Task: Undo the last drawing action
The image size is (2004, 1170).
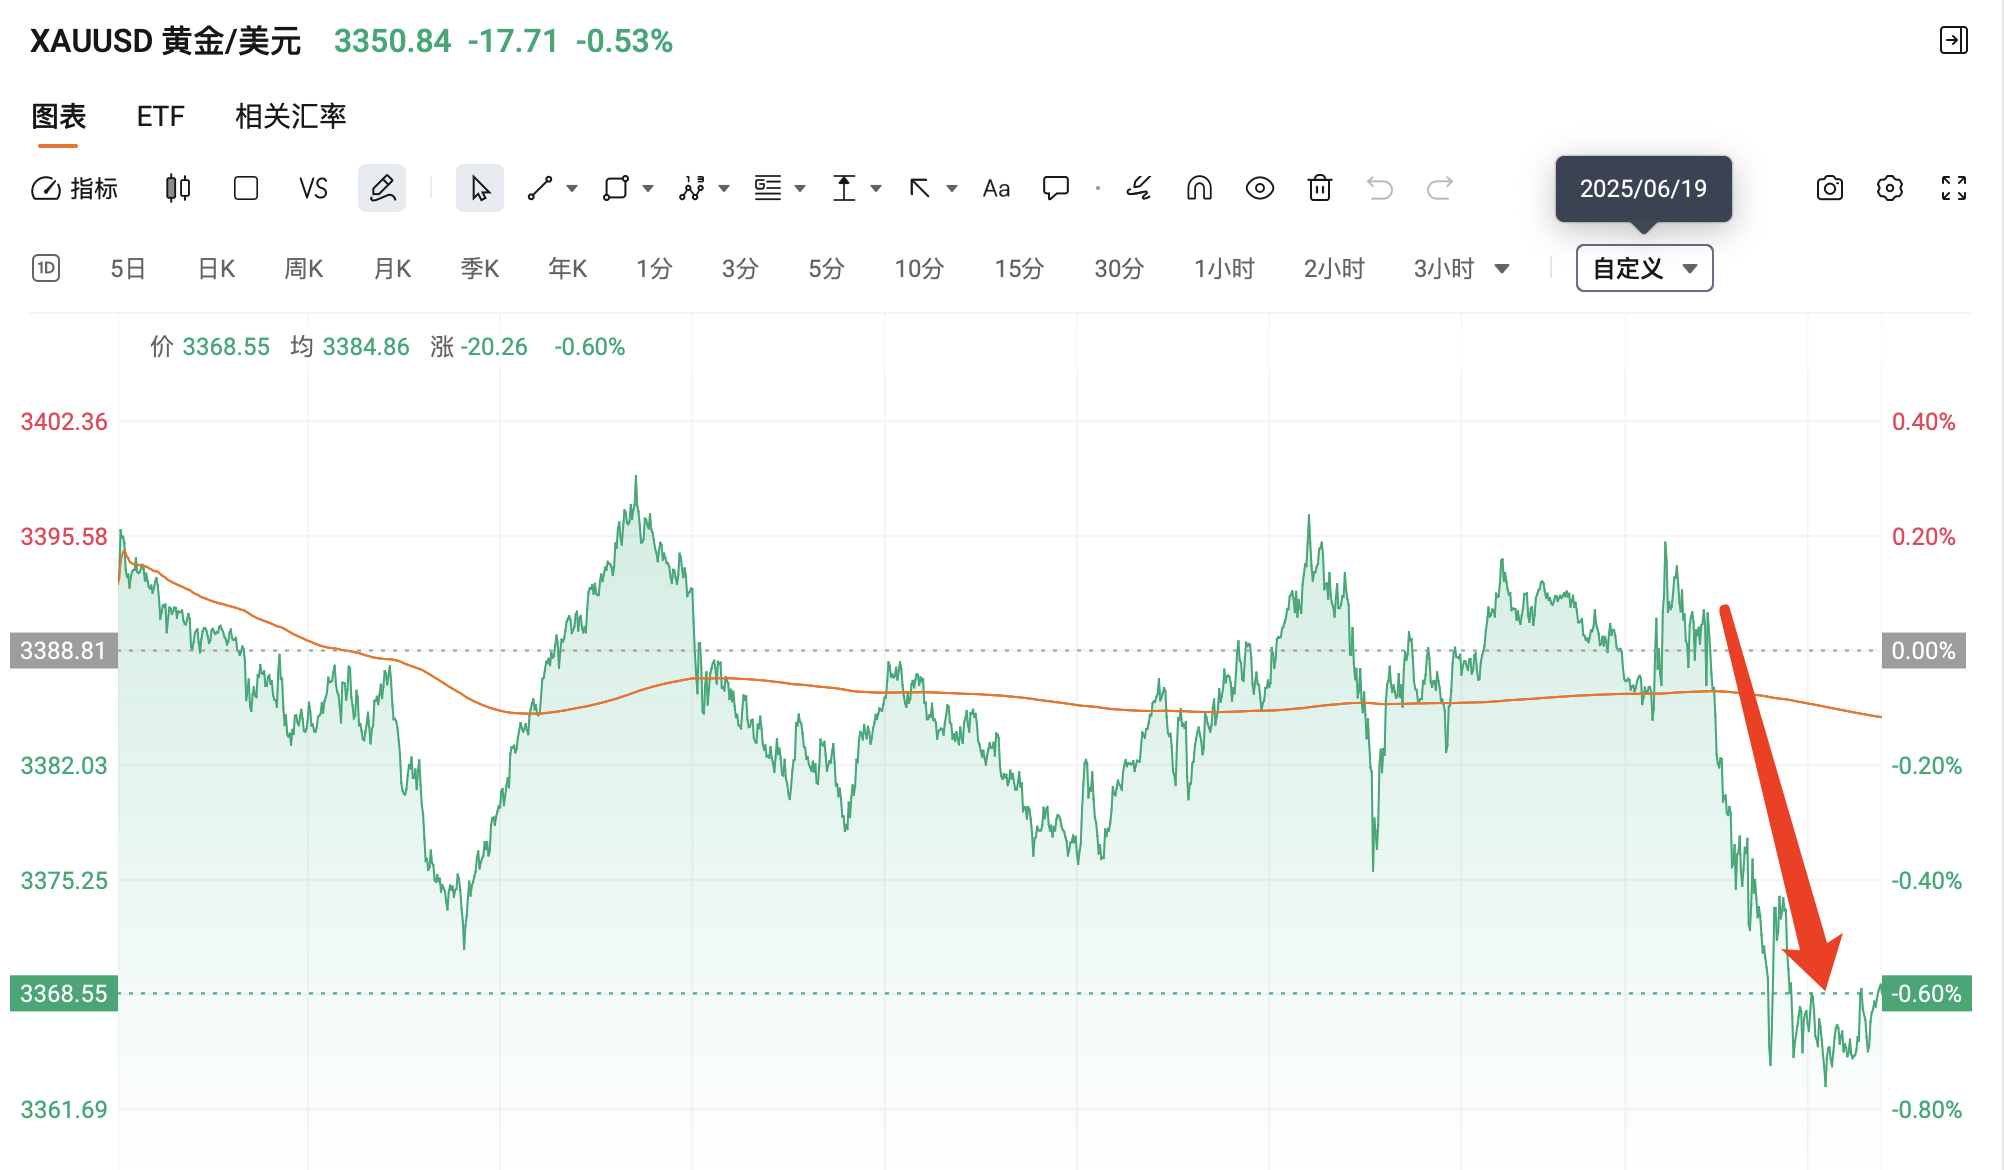Action: coord(1380,188)
